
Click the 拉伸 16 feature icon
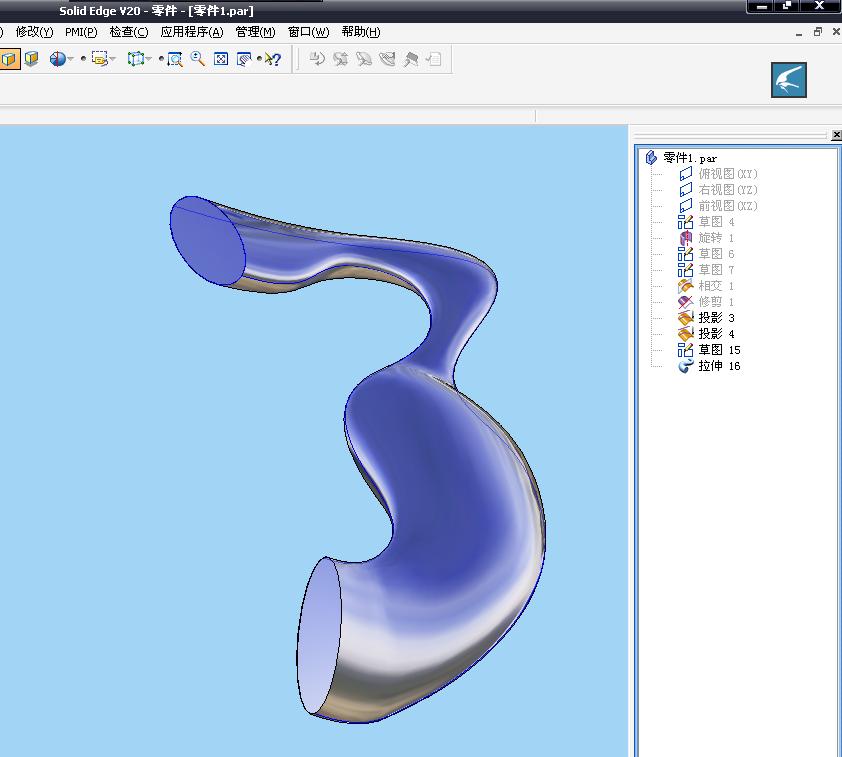tap(686, 366)
